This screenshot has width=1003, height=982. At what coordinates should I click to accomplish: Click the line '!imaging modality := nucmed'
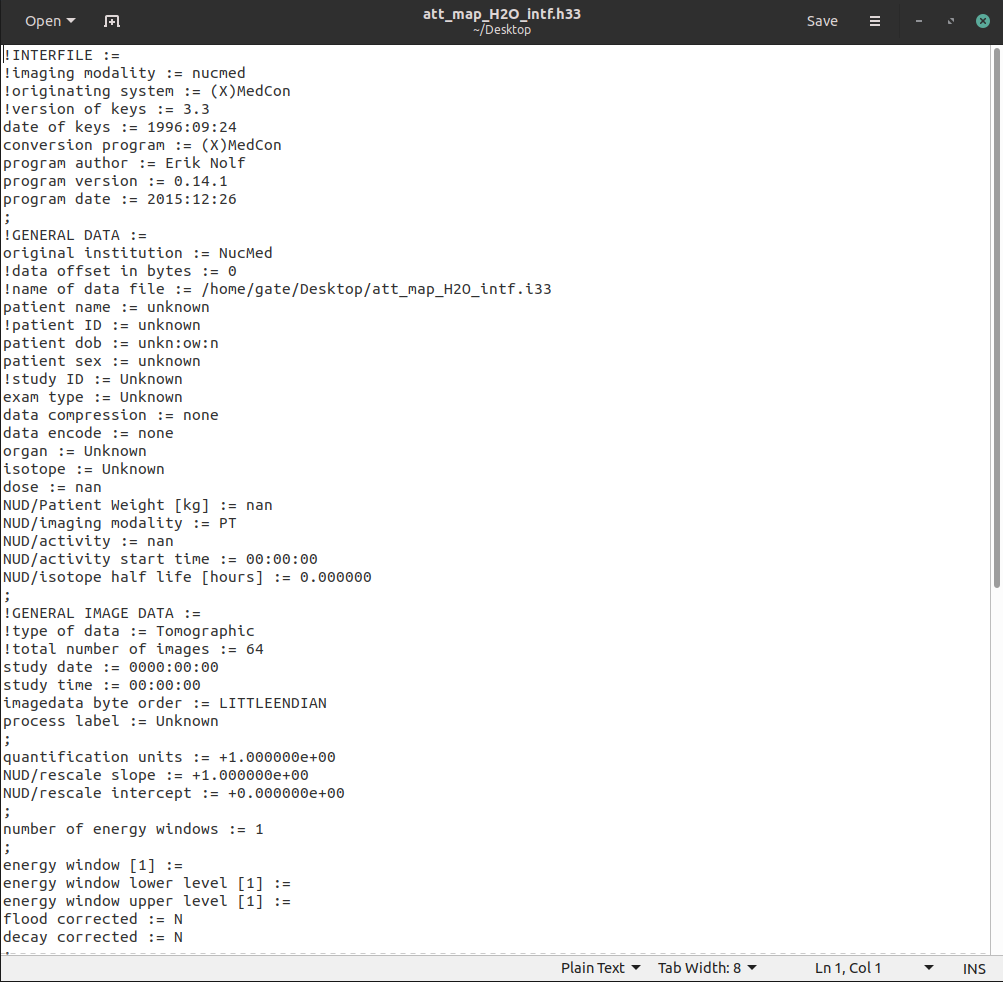(x=124, y=73)
